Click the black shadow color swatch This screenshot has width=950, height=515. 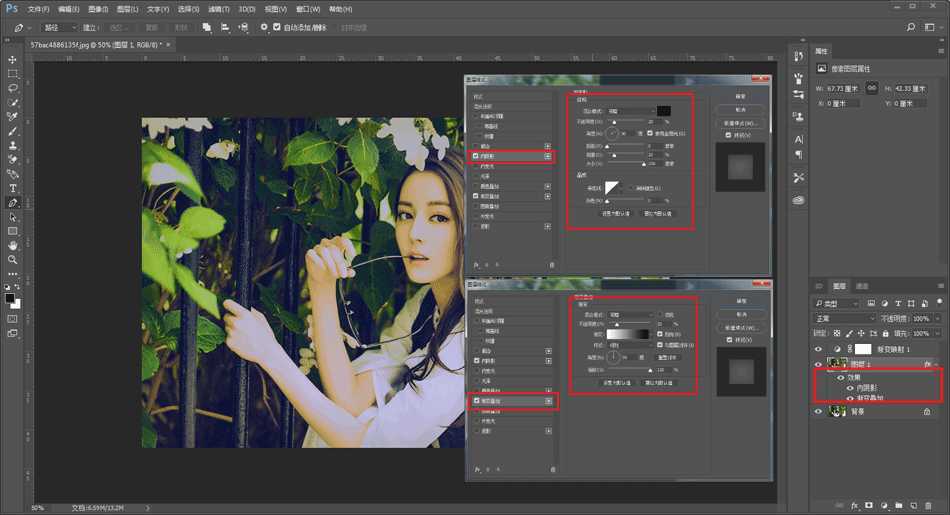point(664,110)
